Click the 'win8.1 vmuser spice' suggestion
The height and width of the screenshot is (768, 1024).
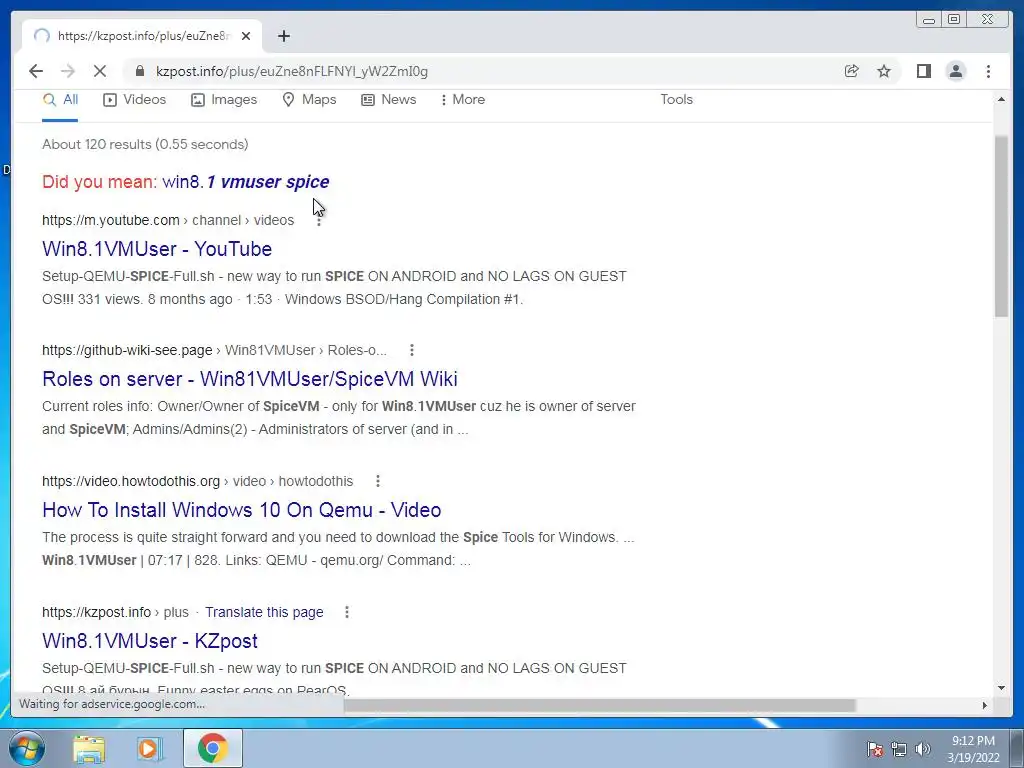point(246,182)
